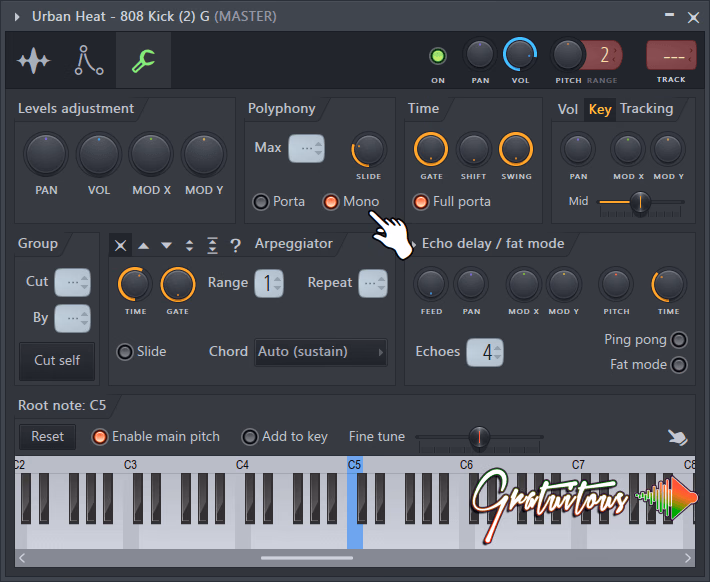
Task: Click the Cut self button
Action: coord(57,361)
